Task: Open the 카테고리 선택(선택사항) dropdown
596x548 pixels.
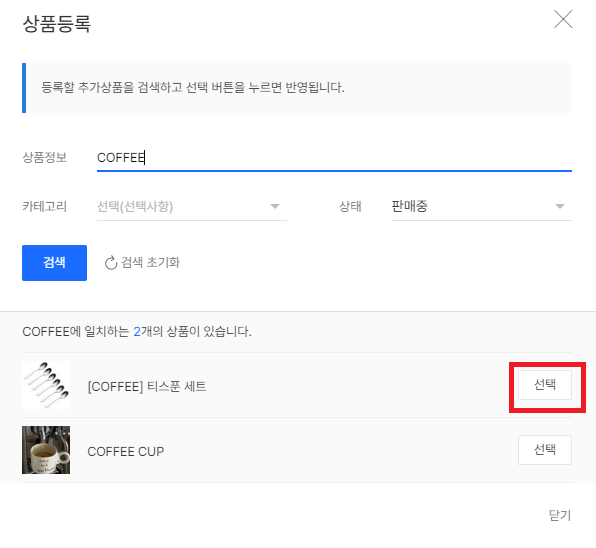Action: coord(192,206)
